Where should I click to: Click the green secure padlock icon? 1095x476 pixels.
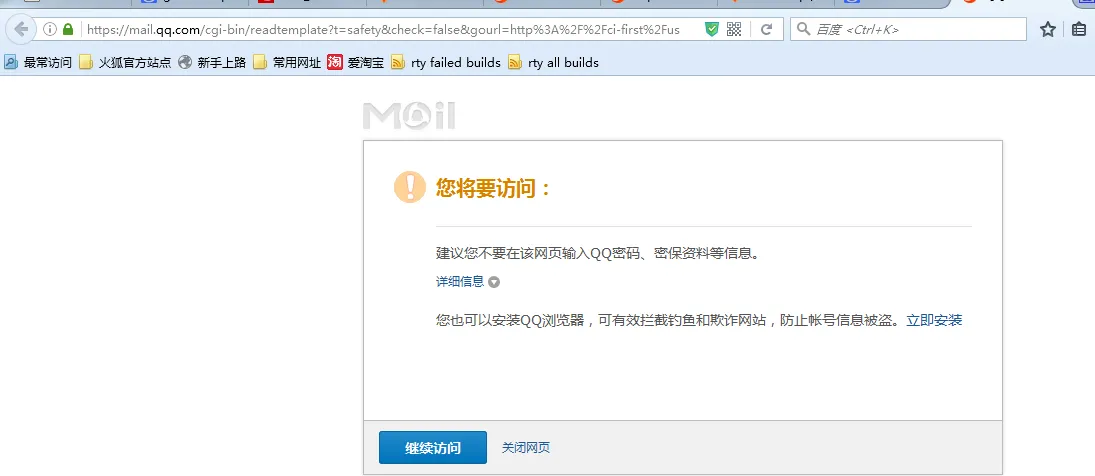(68, 29)
